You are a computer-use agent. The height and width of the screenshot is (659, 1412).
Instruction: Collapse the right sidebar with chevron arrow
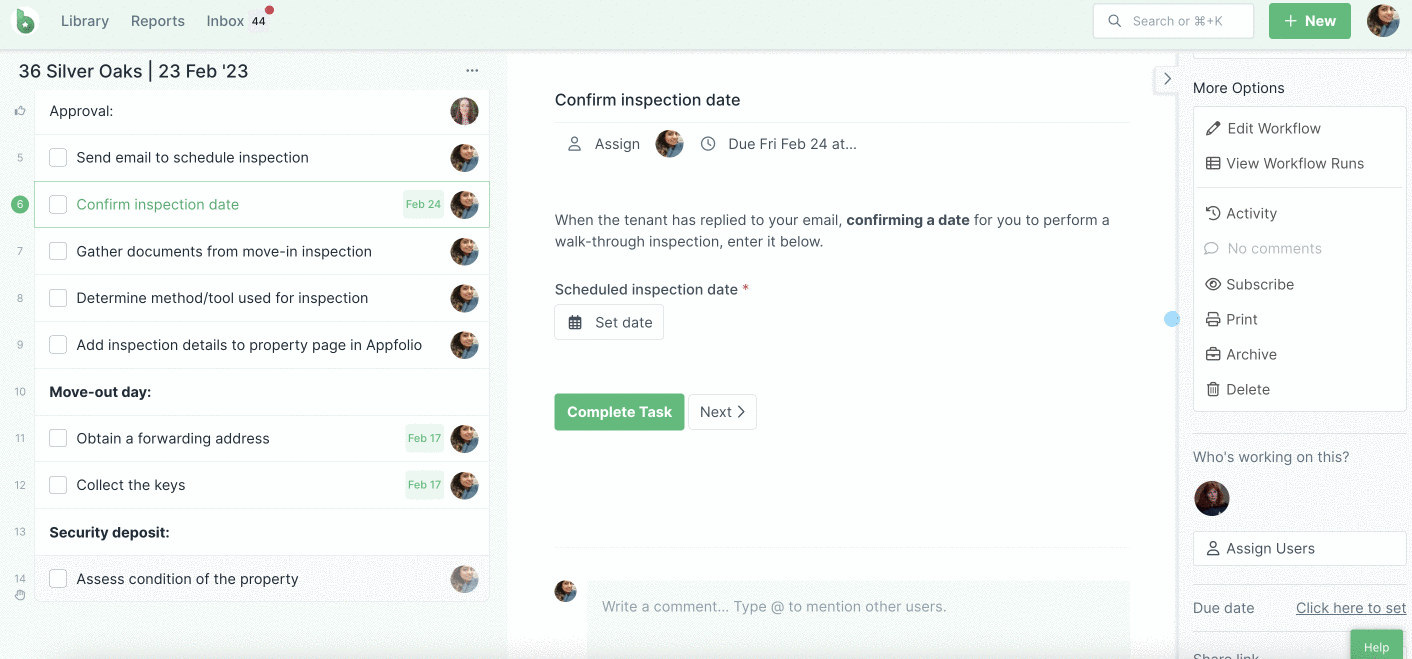[x=1167, y=78]
